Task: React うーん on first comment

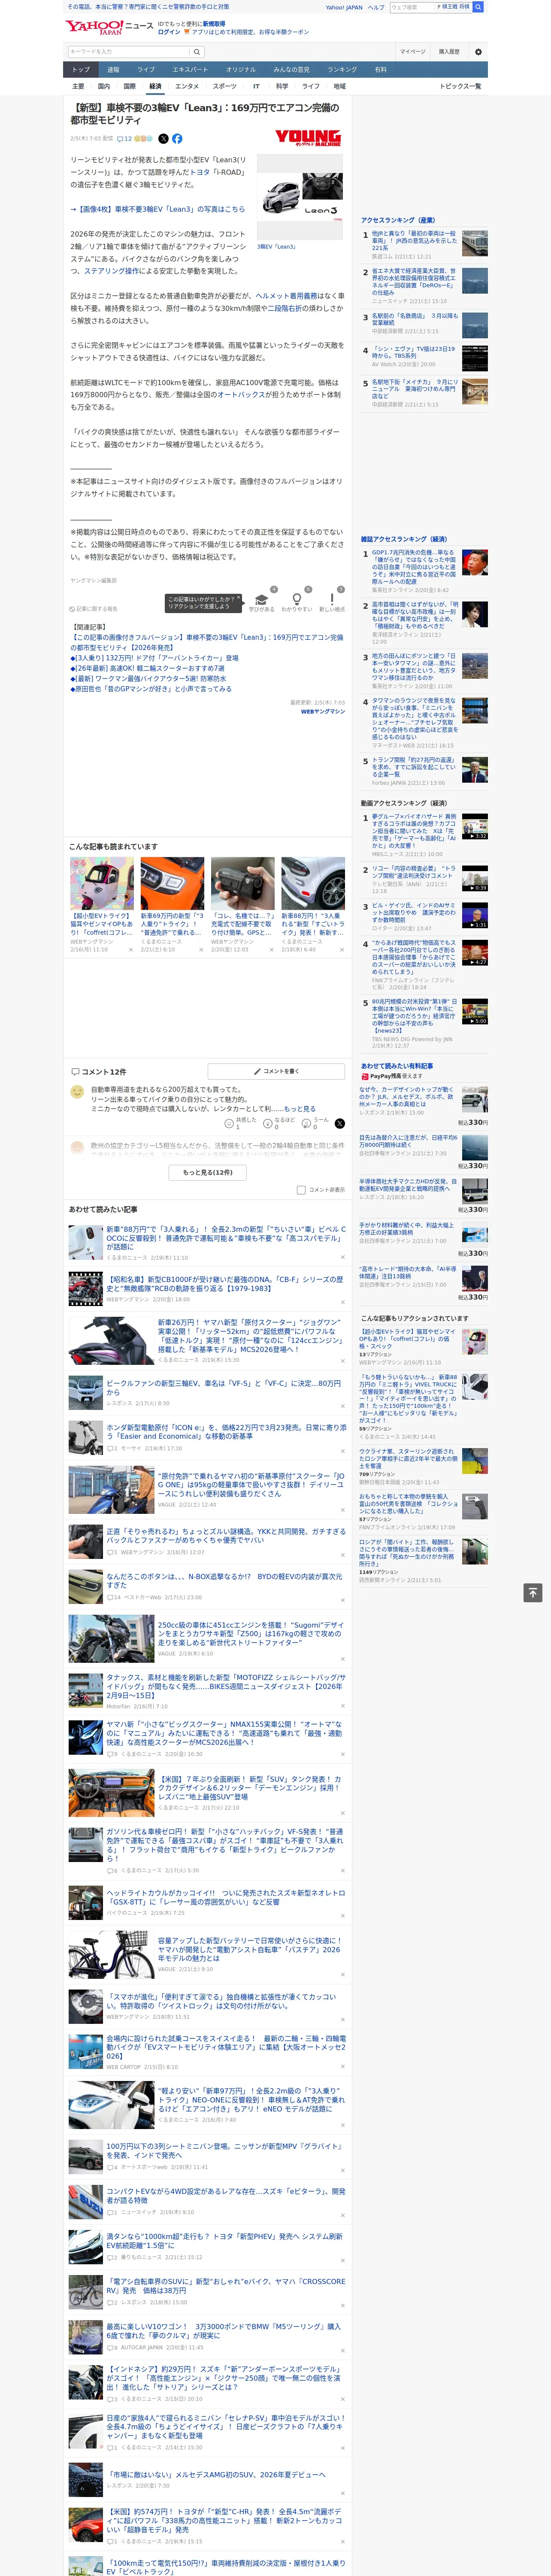Action: click(x=314, y=1123)
